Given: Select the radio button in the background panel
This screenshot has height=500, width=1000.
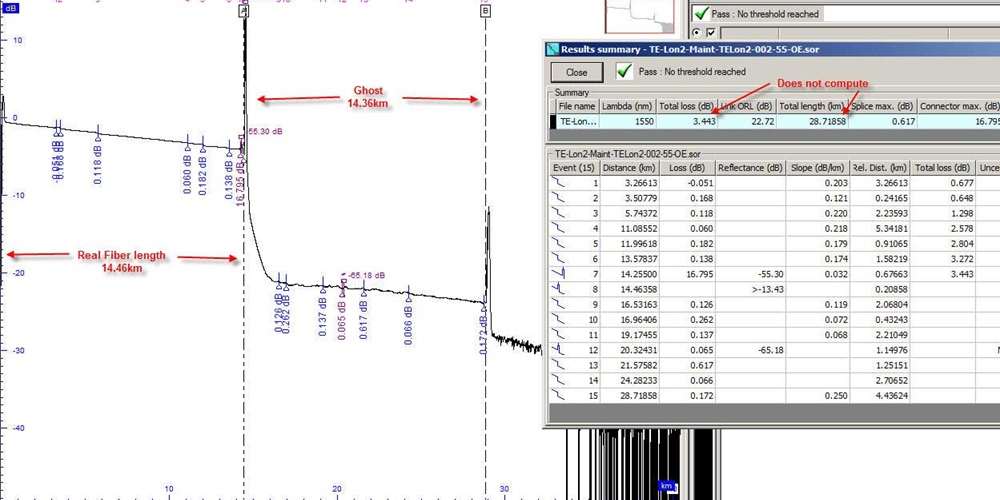Looking at the screenshot, I should (696, 32).
